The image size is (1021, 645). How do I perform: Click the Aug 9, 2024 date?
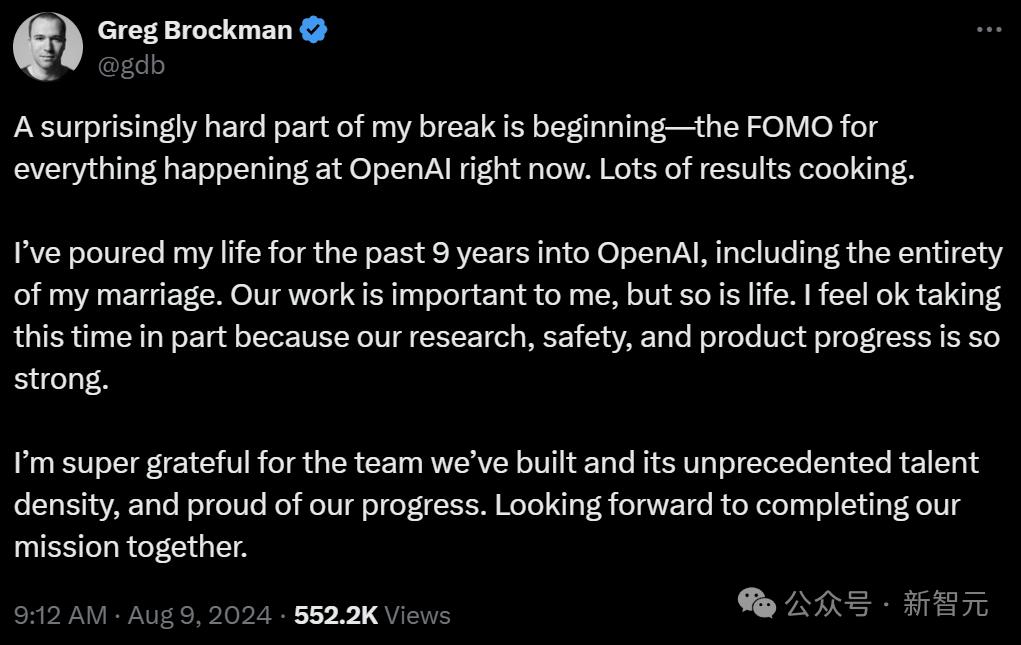click(200, 615)
